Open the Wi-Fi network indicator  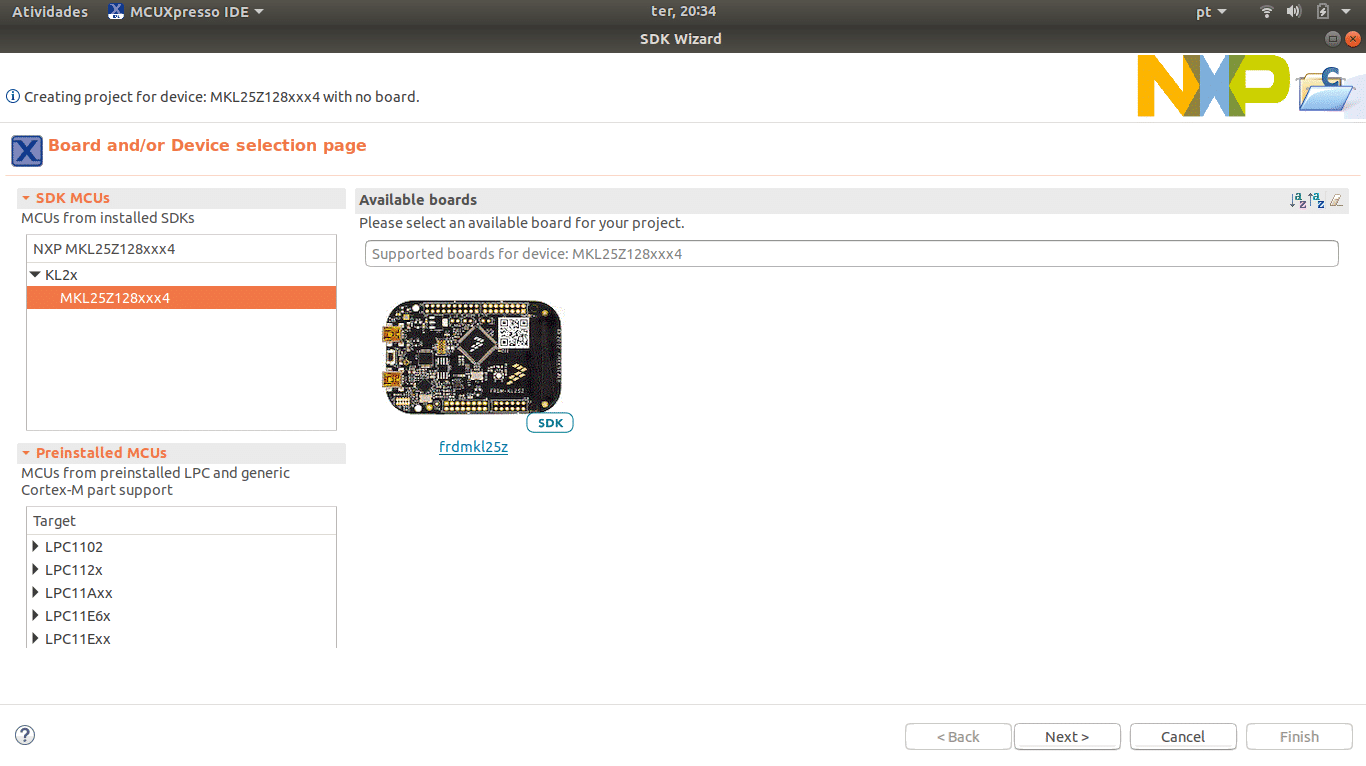click(1266, 12)
